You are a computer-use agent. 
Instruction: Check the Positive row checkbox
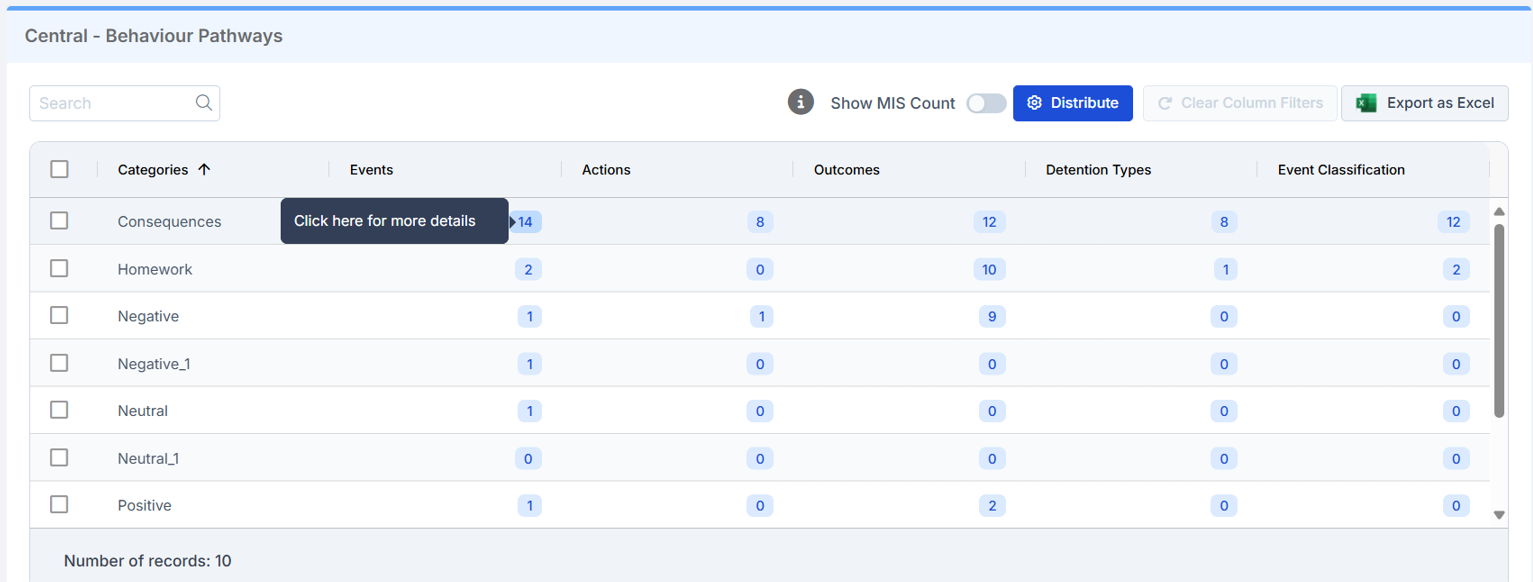59,505
